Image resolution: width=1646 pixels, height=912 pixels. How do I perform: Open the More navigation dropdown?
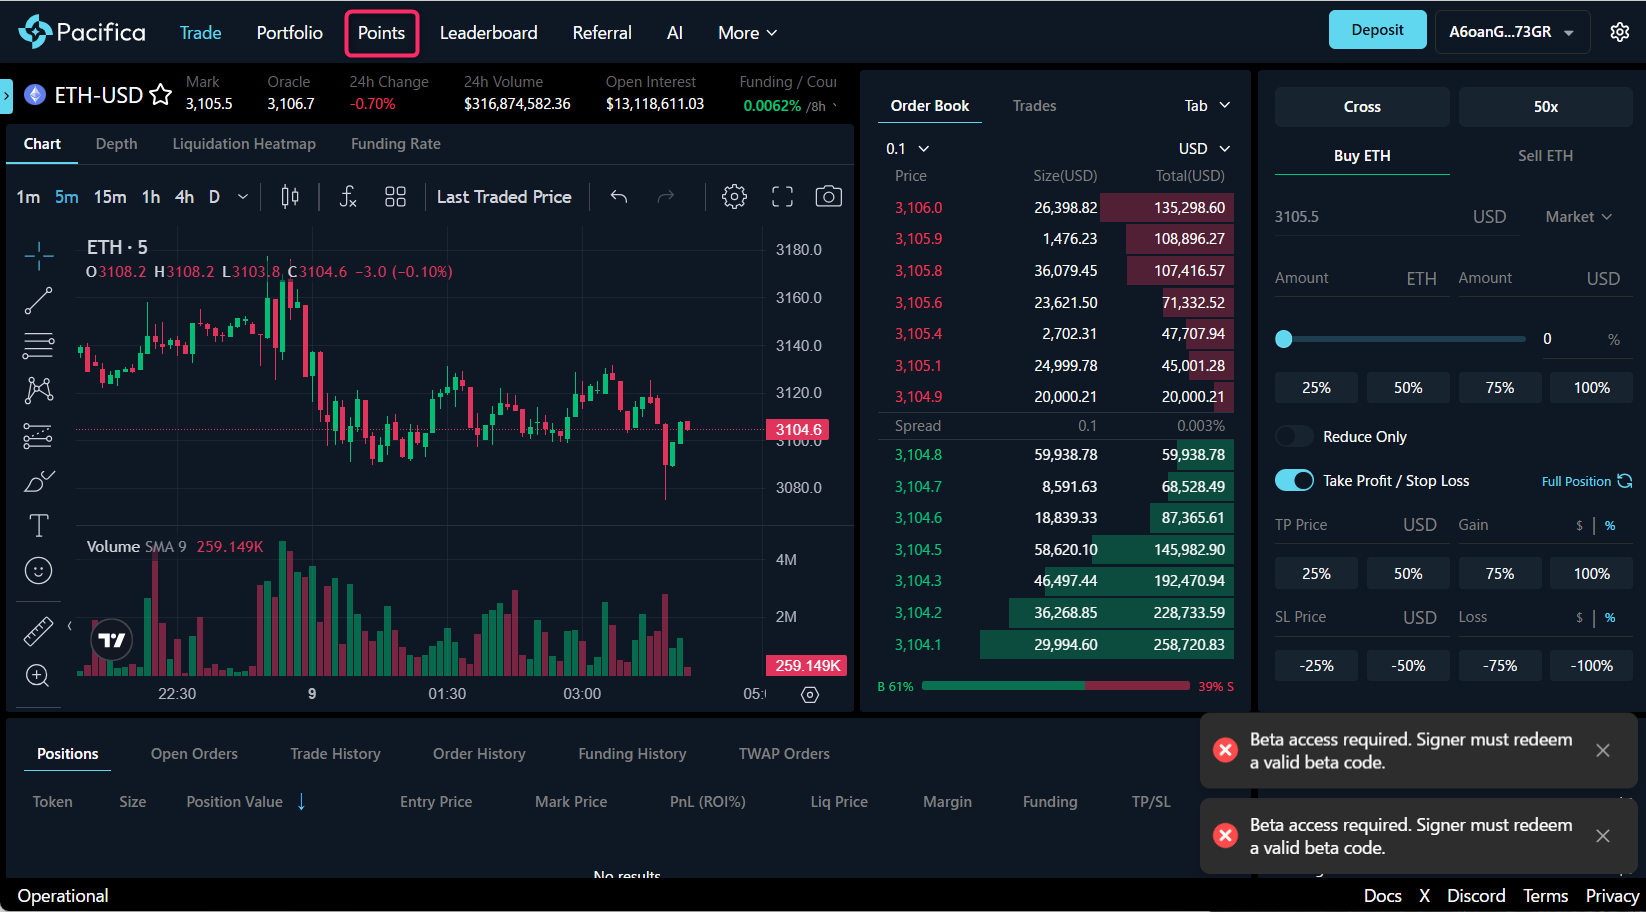[747, 33]
